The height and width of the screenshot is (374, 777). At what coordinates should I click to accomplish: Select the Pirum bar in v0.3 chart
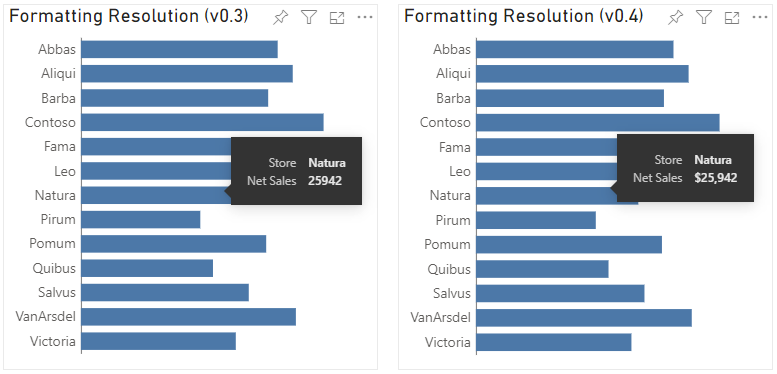[x=141, y=219]
